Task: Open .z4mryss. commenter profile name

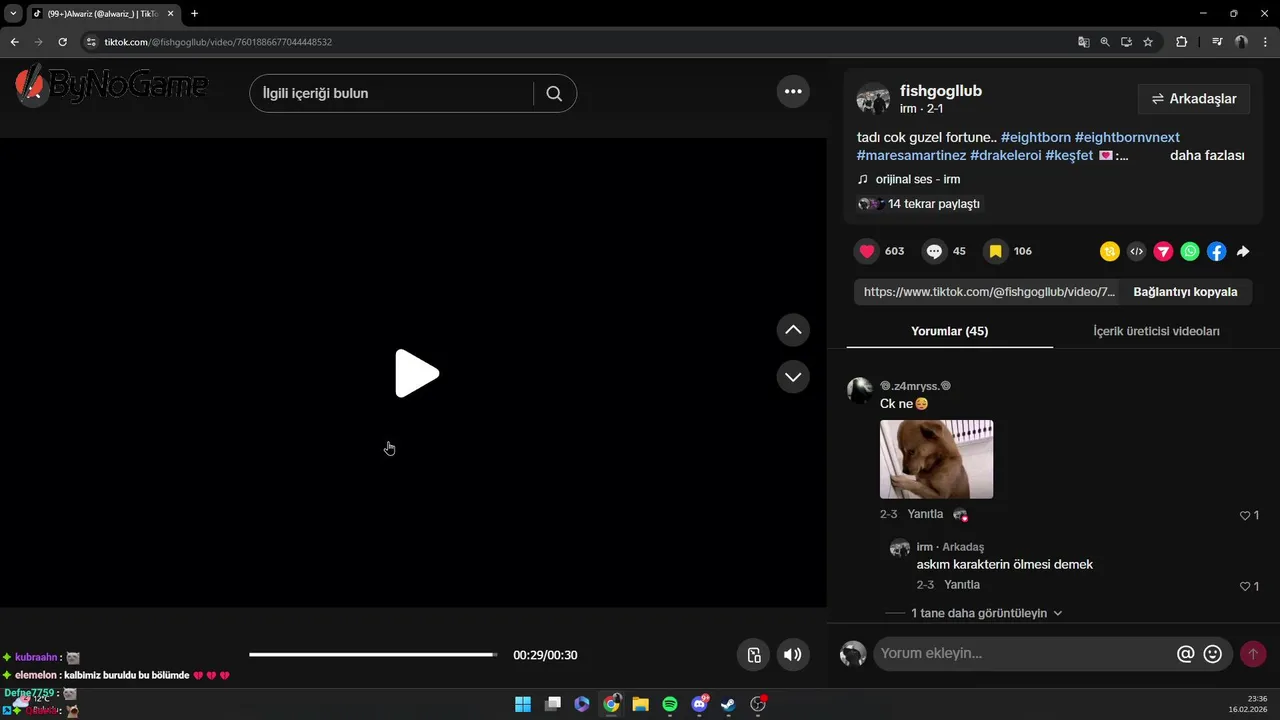Action: coord(915,386)
